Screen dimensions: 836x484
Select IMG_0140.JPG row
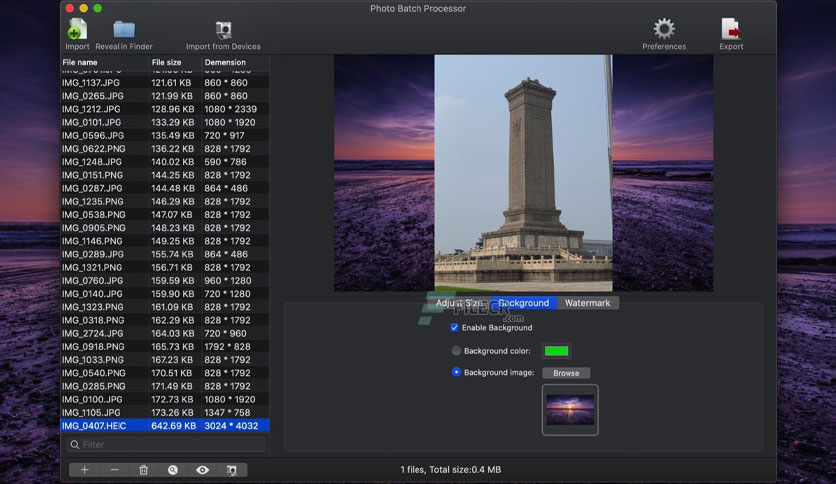[165, 294]
